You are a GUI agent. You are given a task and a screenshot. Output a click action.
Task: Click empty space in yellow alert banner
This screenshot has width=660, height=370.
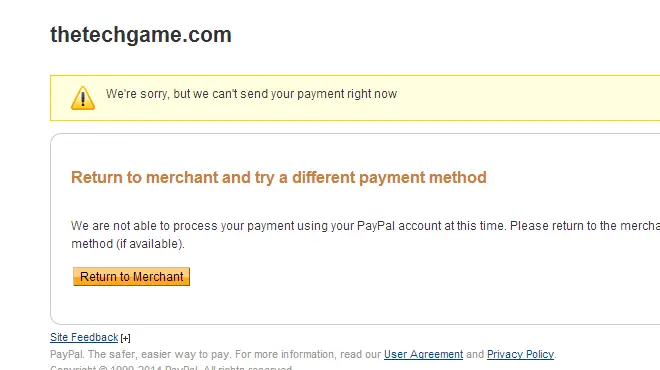coord(526,98)
